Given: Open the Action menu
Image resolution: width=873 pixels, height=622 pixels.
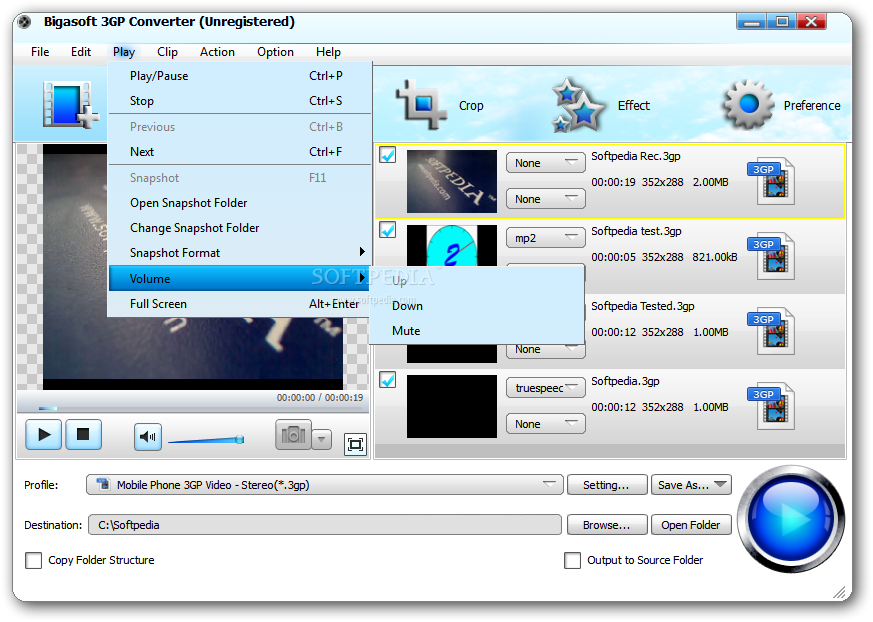Looking at the screenshot, I should pos(217,52).
